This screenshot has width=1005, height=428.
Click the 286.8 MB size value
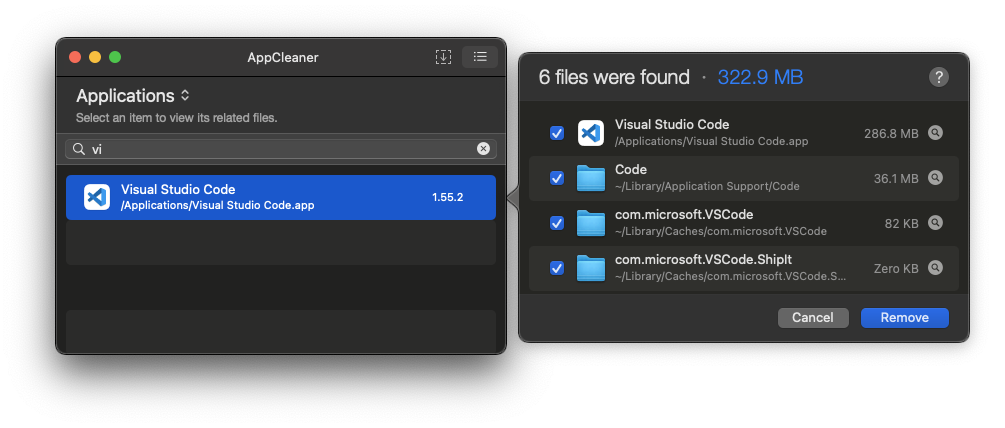[891, 134]
